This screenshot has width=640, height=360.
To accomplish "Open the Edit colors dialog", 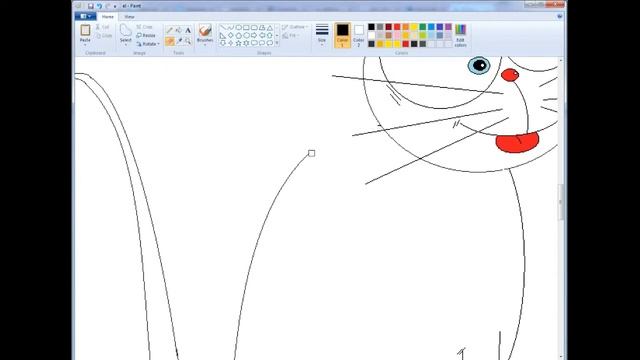I will tap(460, 35).
